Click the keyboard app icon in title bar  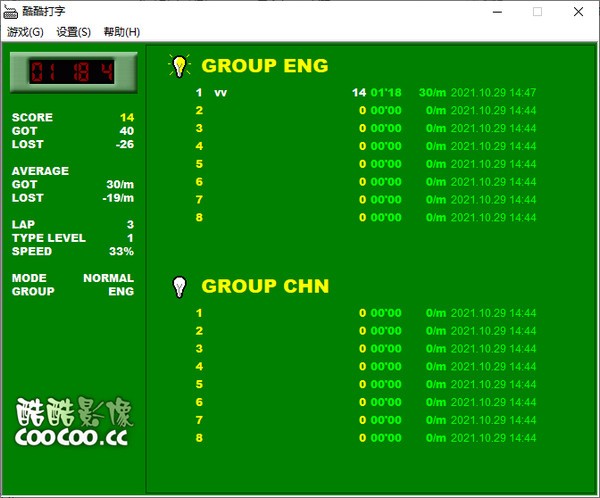coord(11,12)
